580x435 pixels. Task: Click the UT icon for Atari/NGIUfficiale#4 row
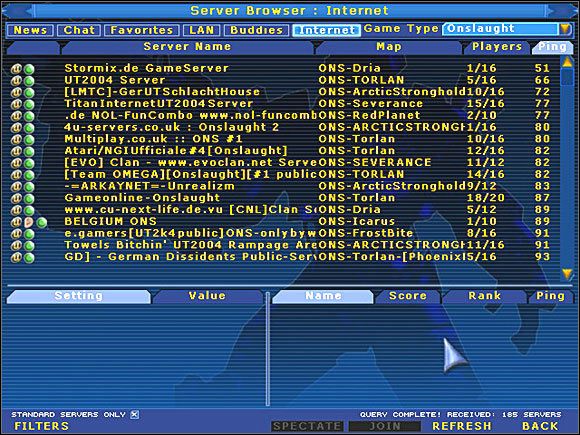[x=16, y=151]
